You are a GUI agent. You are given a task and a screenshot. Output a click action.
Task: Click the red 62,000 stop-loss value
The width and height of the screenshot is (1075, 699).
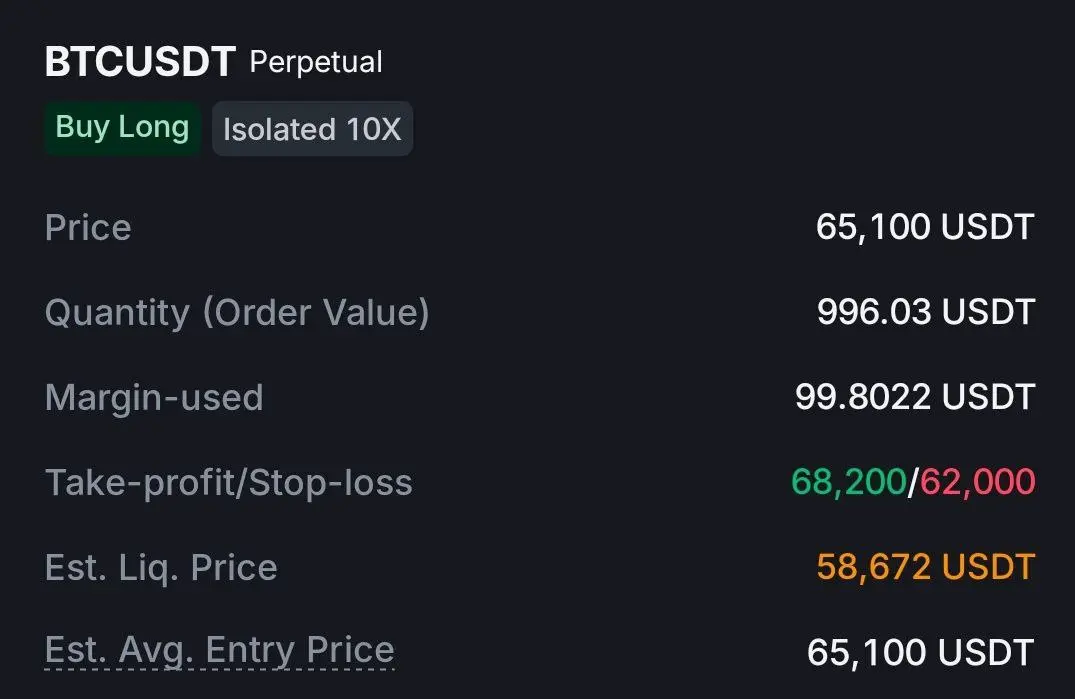click(978, 482)
